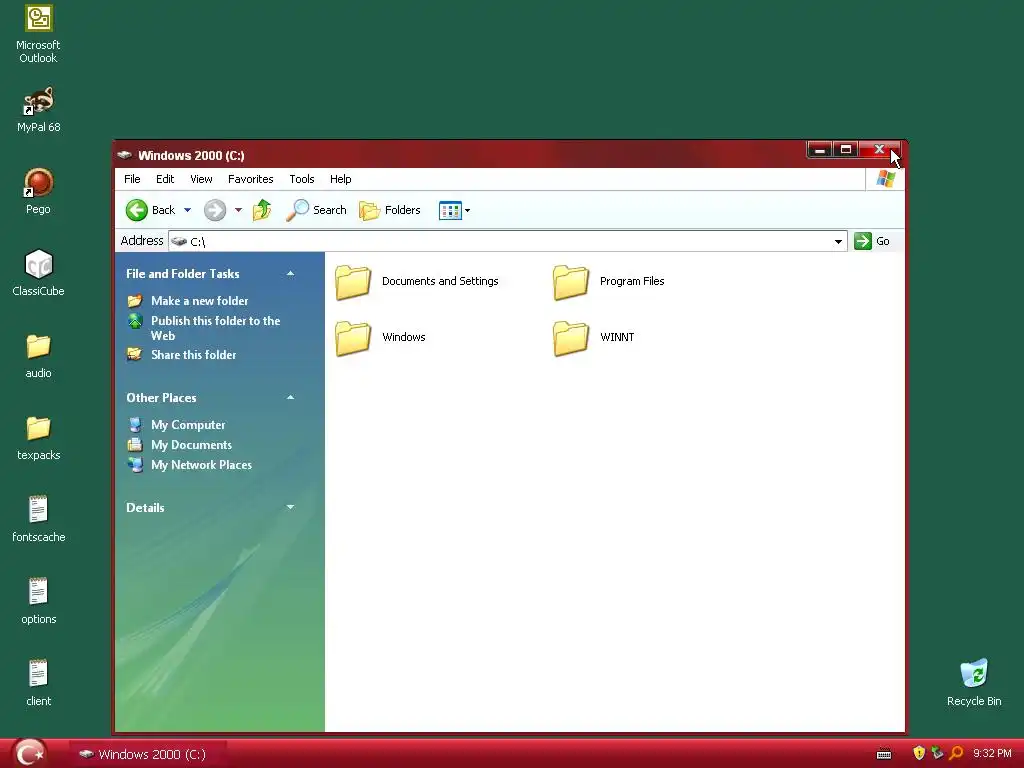This screenshot has height=768, width=1024.
Task: Open the Tools menu
Action: [x=302, y=179]
